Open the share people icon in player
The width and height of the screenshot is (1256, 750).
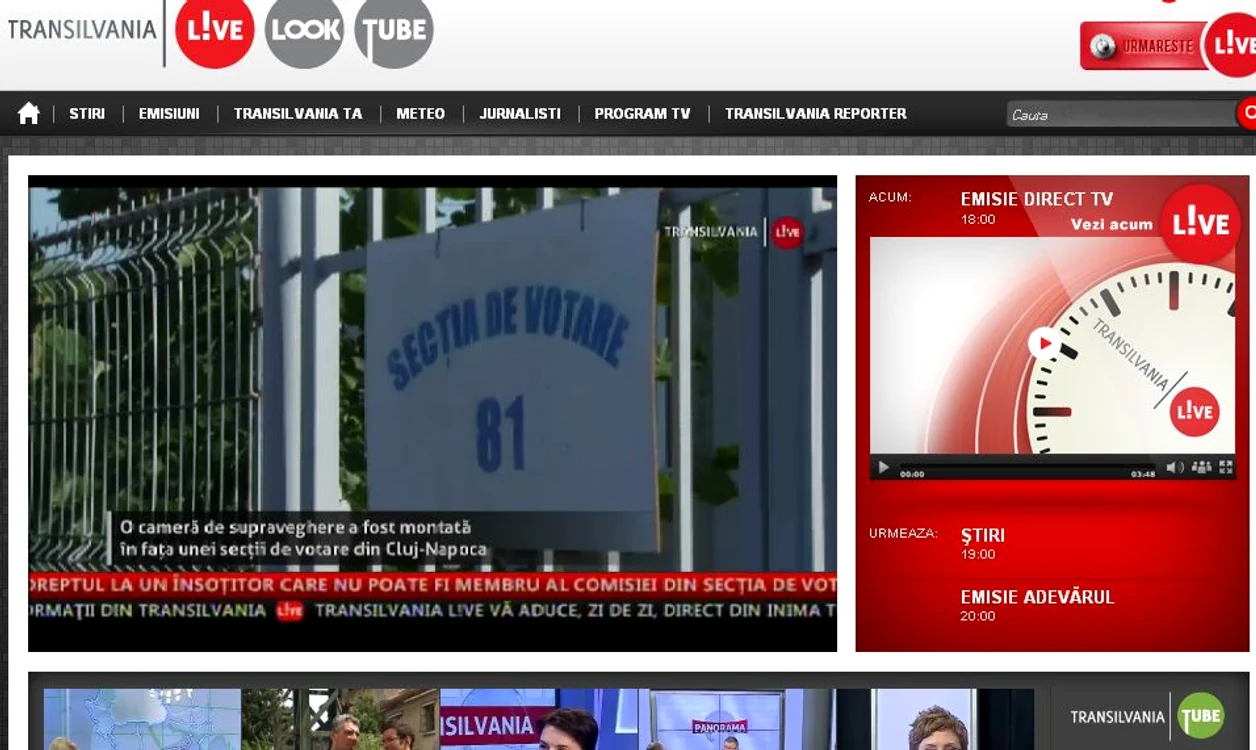click(1201, 467)
